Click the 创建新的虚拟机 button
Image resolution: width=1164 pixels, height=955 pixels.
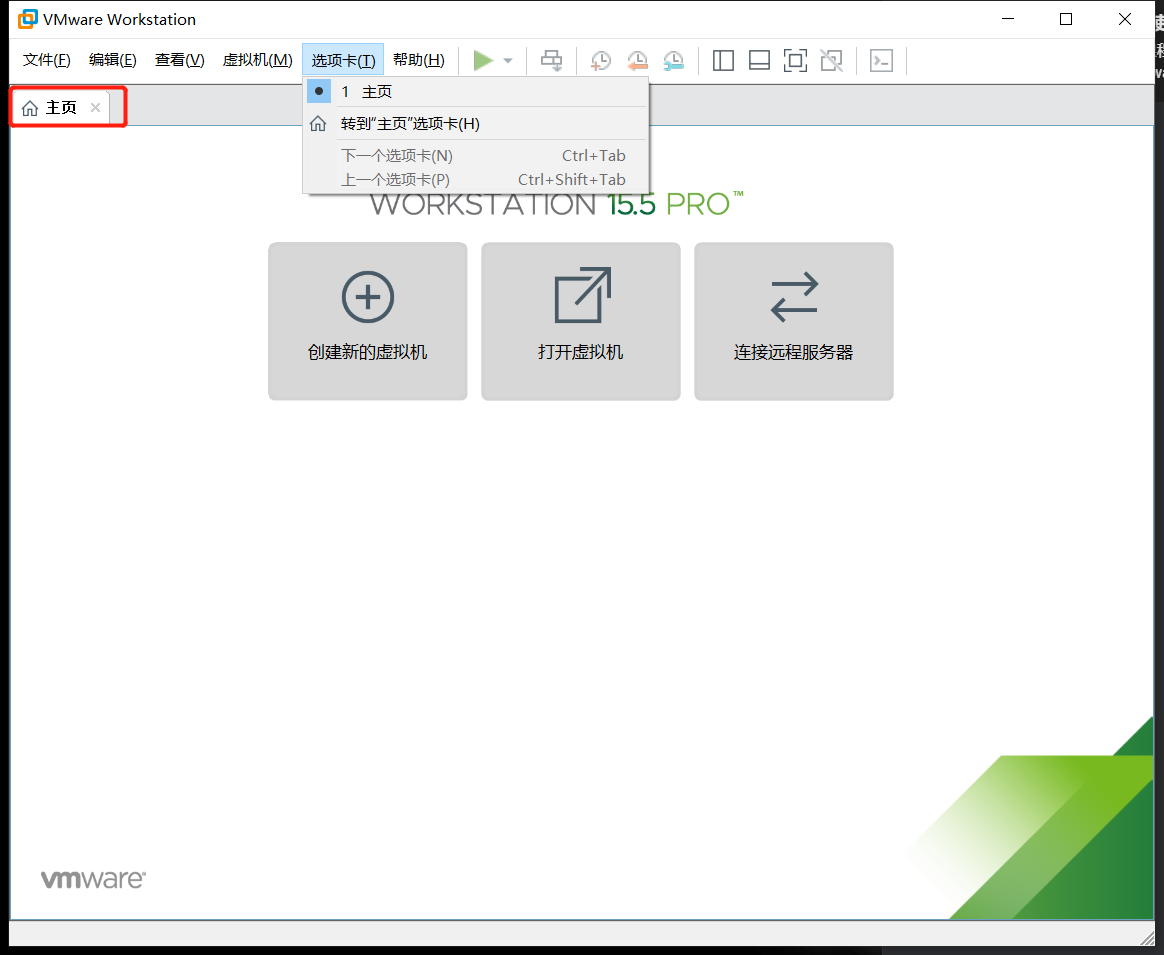pos(367,321)
